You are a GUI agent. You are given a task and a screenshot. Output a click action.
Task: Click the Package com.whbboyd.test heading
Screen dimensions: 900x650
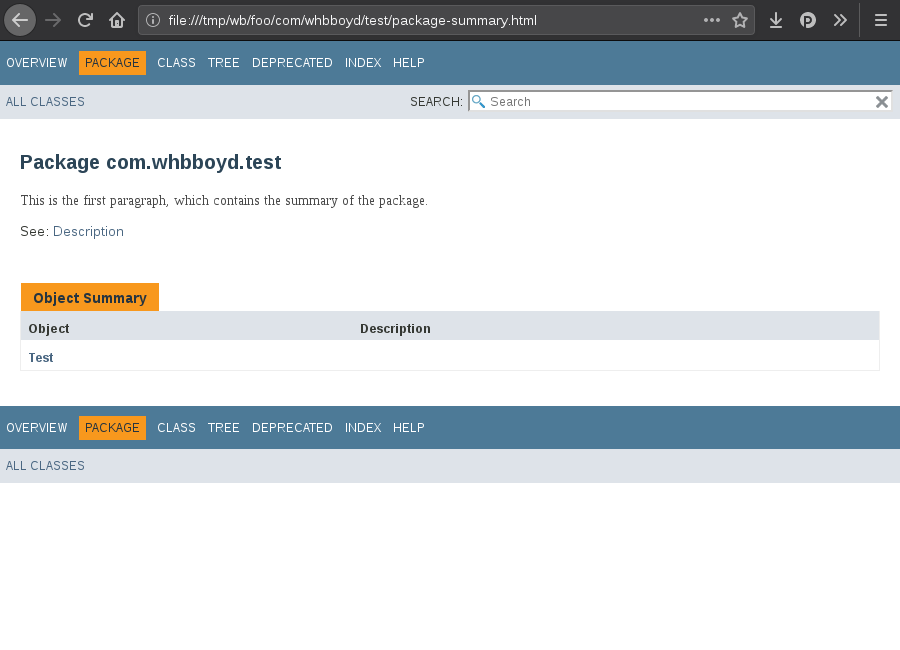click(150, 162)
